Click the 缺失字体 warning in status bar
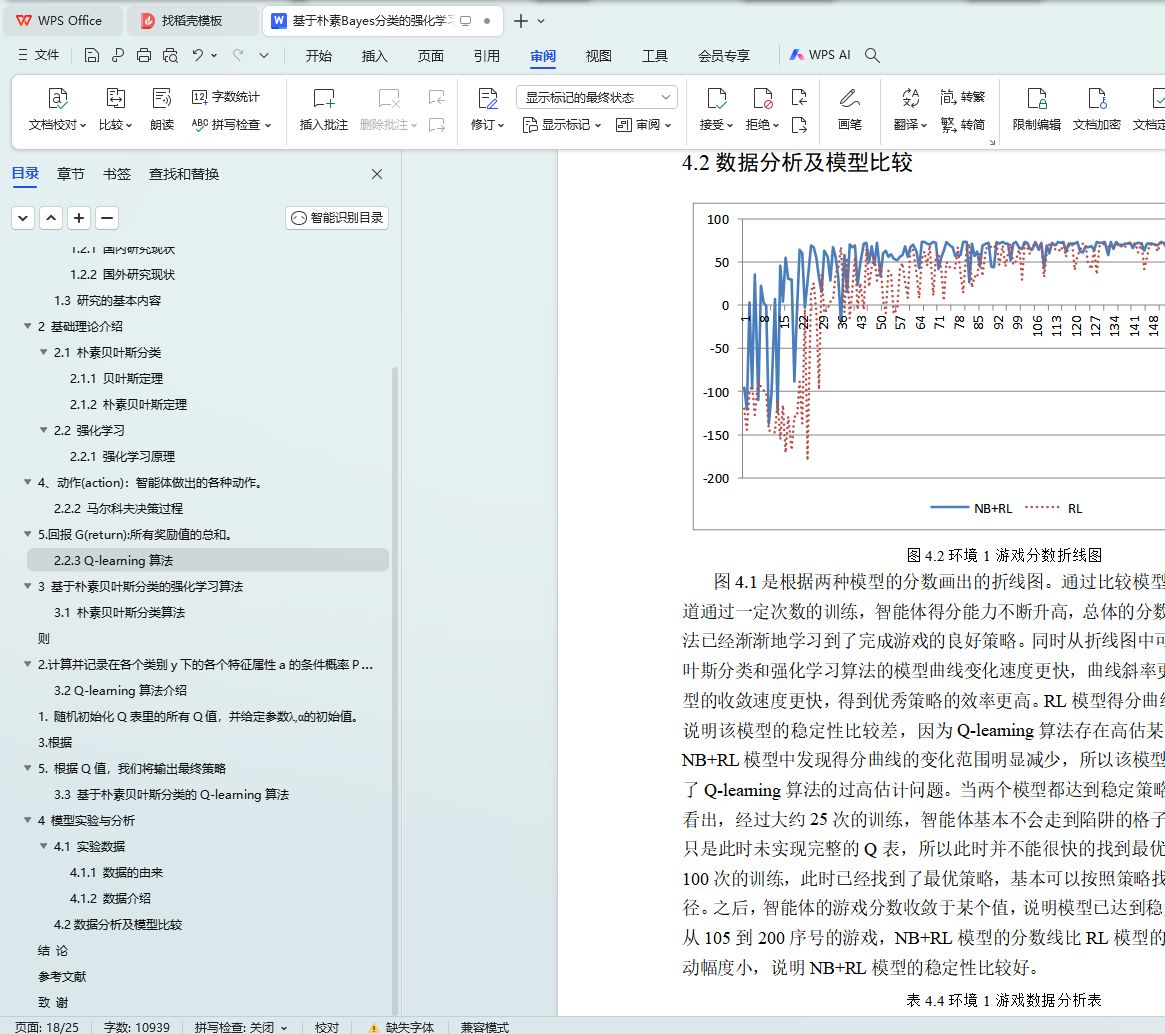1165x1034 pixels. click(401, 1027)
